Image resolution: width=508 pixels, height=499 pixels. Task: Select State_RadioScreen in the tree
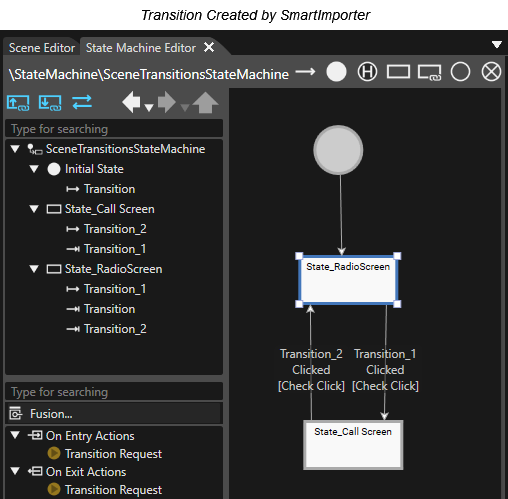(114, 269)
